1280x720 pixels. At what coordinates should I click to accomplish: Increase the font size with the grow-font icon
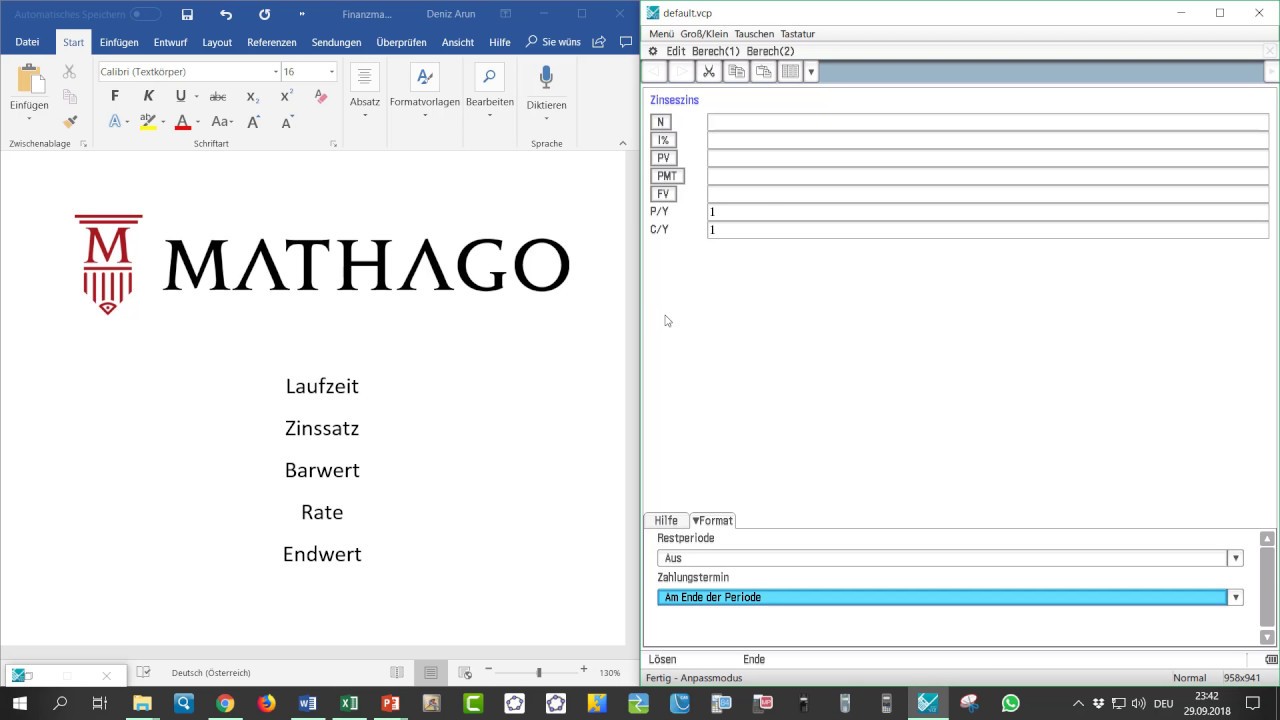coord(254,122)
